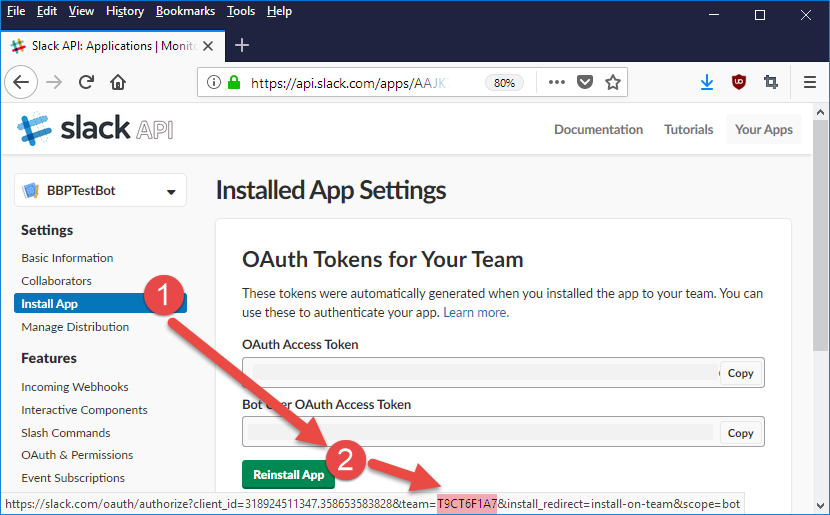Screen dimensions: 830x515
Task: Go to Documentation in the header
Action: pyautogui.click(x=598, y=130)
